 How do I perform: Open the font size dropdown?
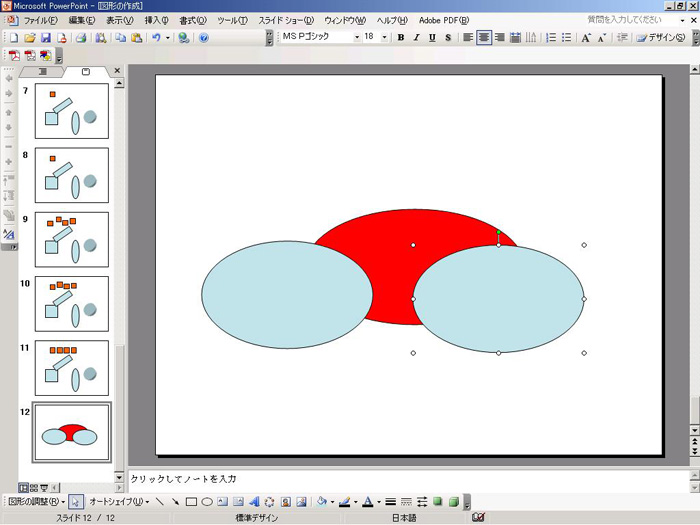tap(384, 38)
